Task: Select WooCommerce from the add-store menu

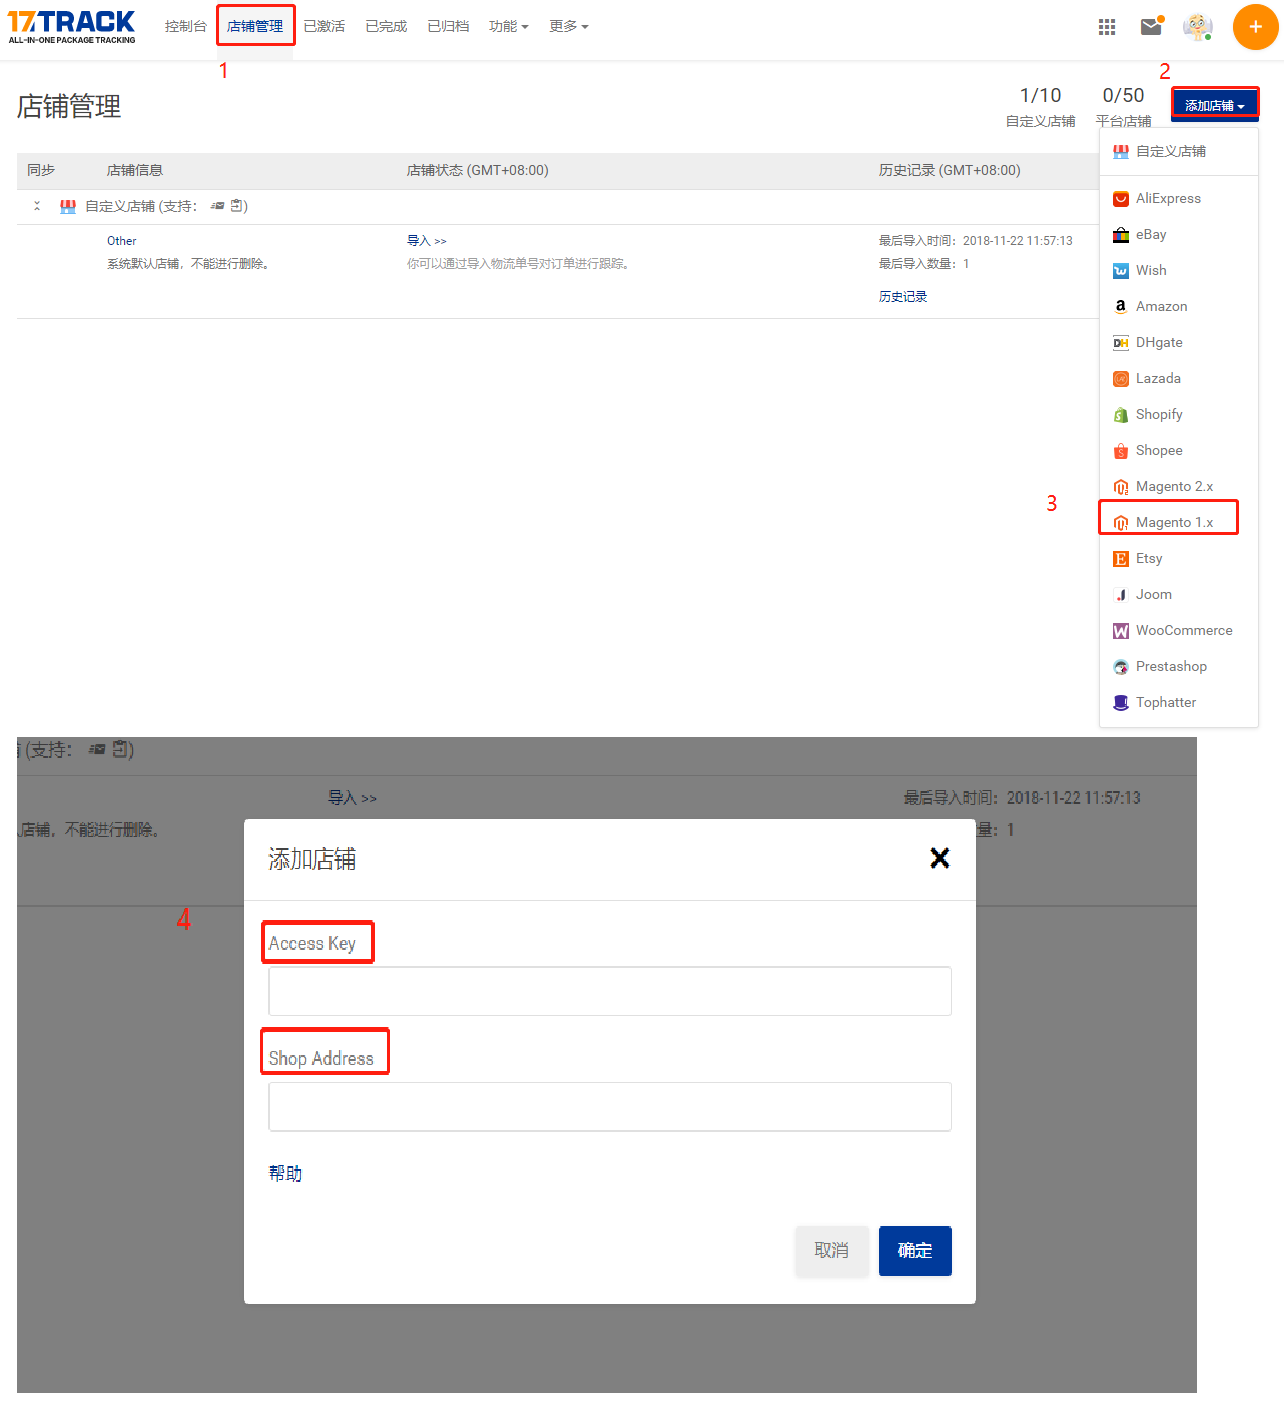Action: pos(1179,631)
